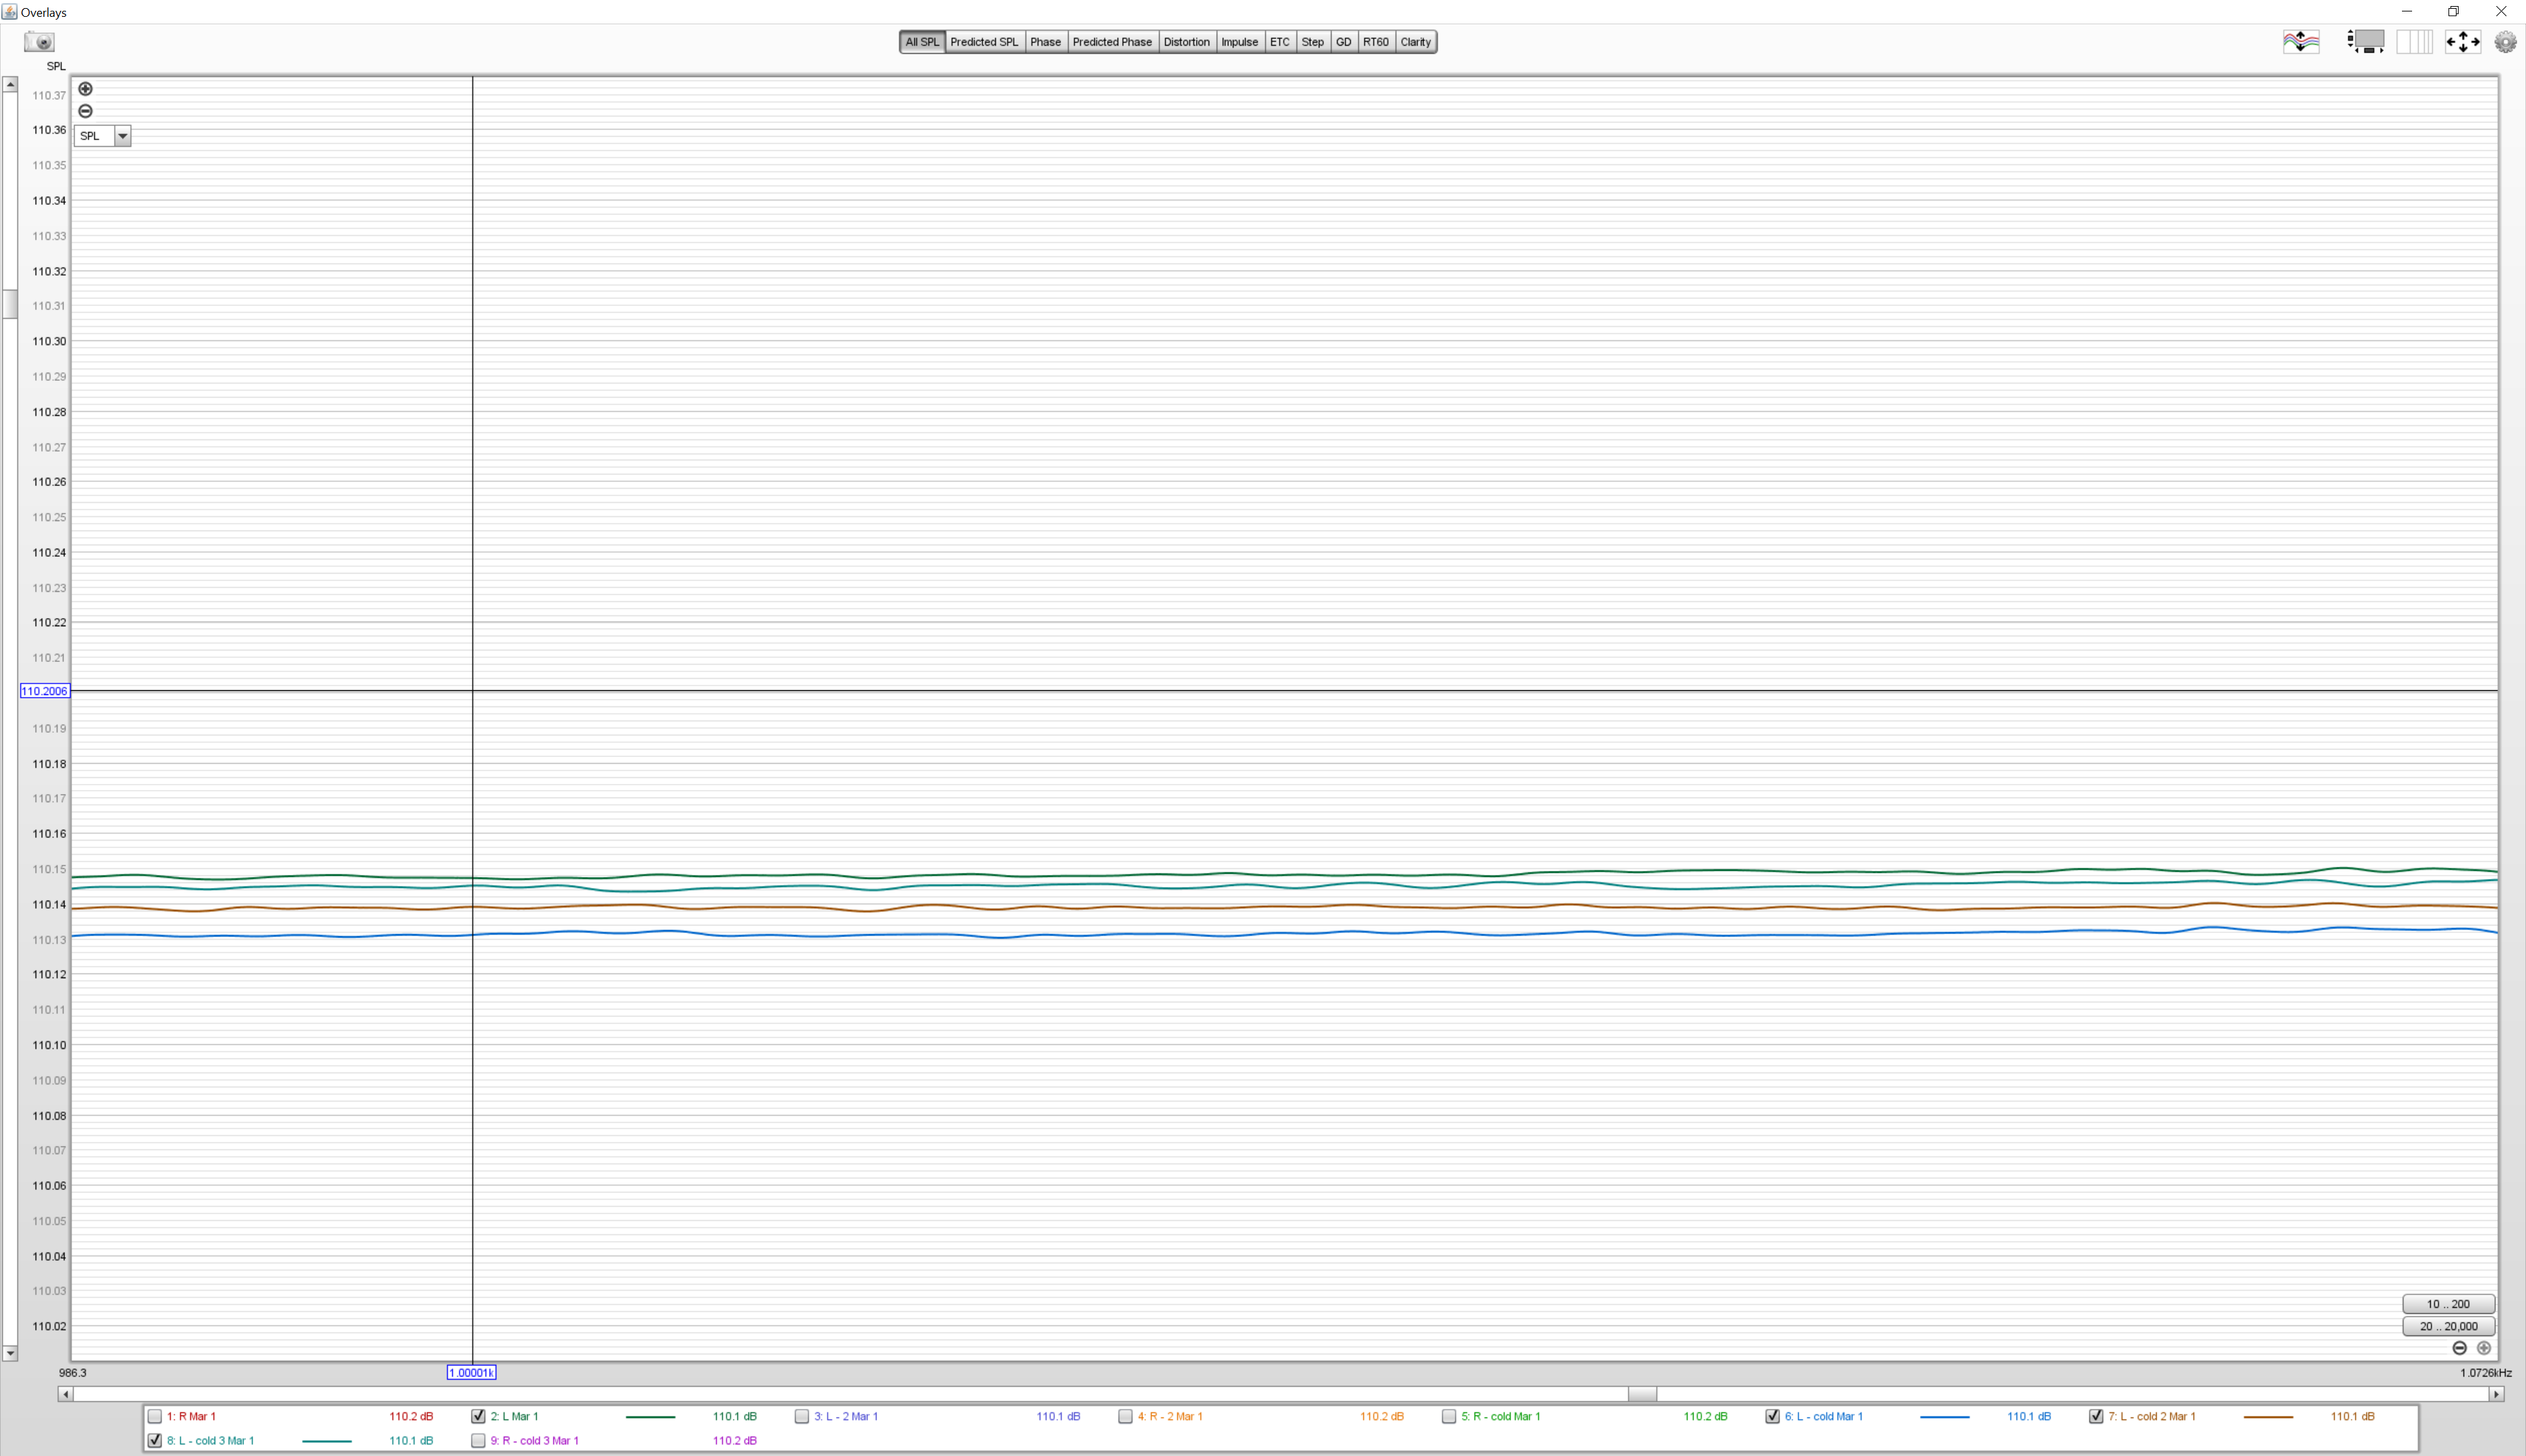Viewport: 2526px width, 1456px height.
Task: Click vertical scrollbar up arrow
Action: pos(10,85)
